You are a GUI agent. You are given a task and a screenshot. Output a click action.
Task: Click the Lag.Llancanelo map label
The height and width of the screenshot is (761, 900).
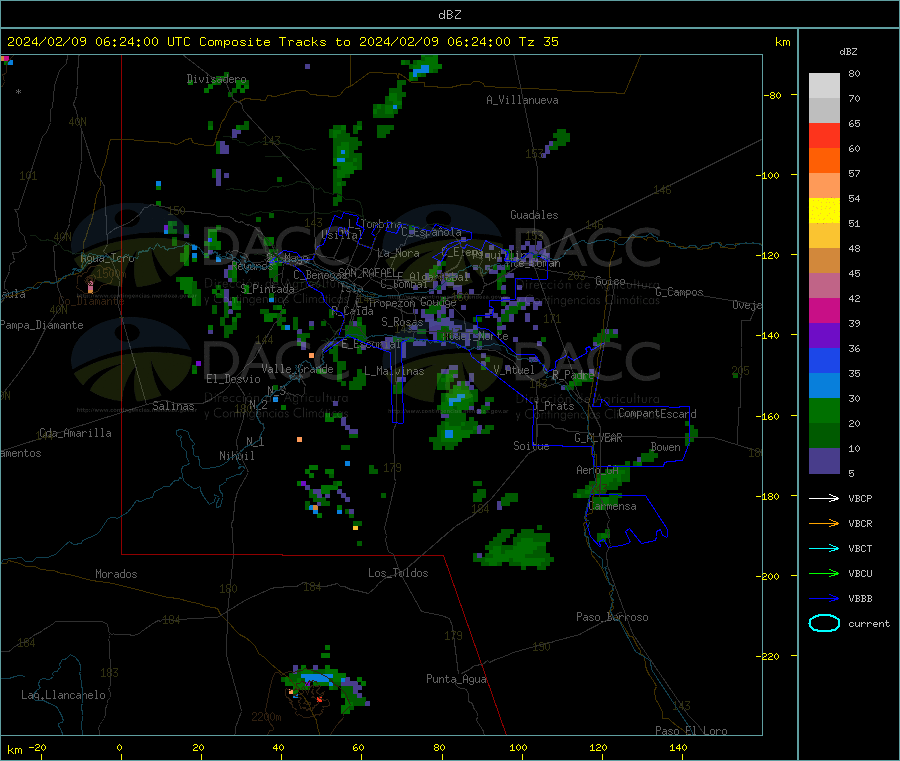(63, 695)
